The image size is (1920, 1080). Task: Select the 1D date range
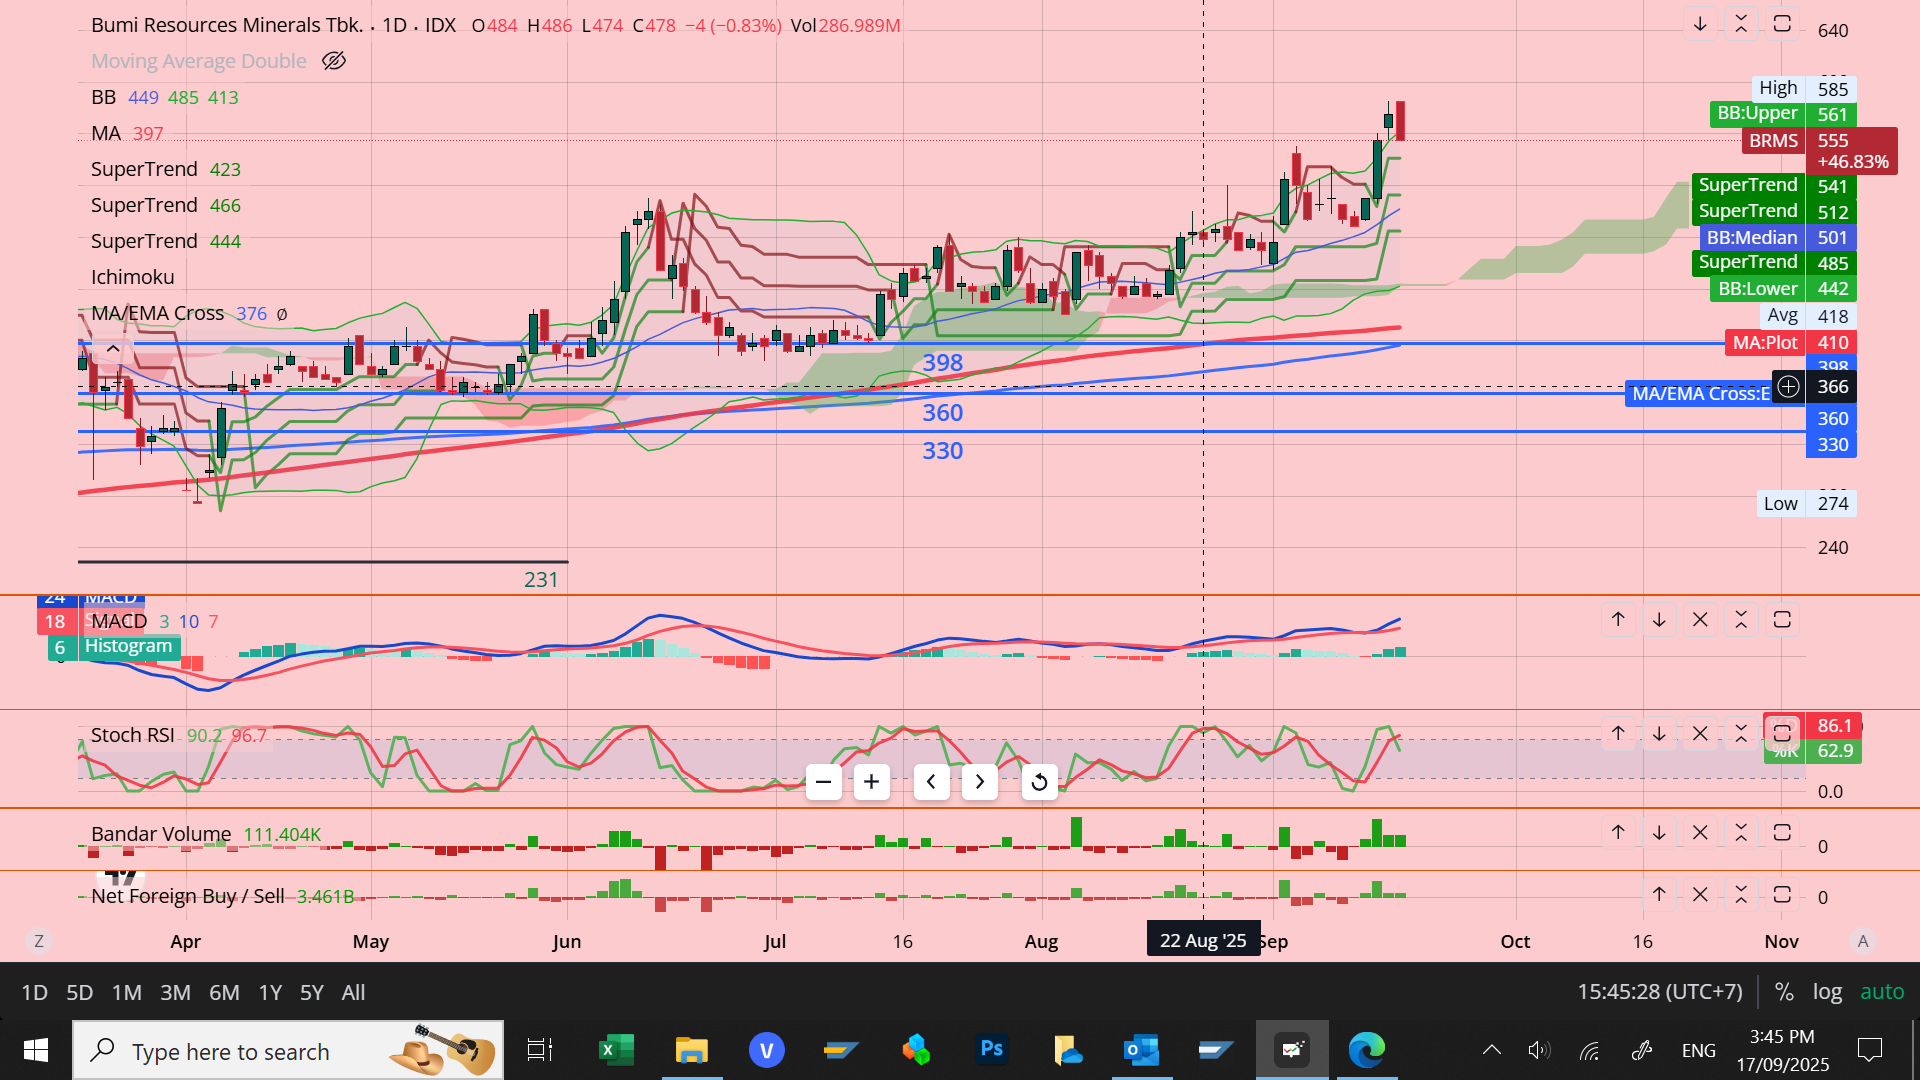(x=35, y=992)
